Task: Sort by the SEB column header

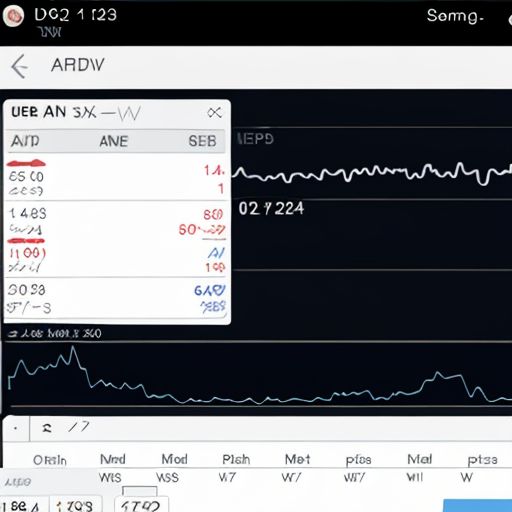Action: pos(202,141)
